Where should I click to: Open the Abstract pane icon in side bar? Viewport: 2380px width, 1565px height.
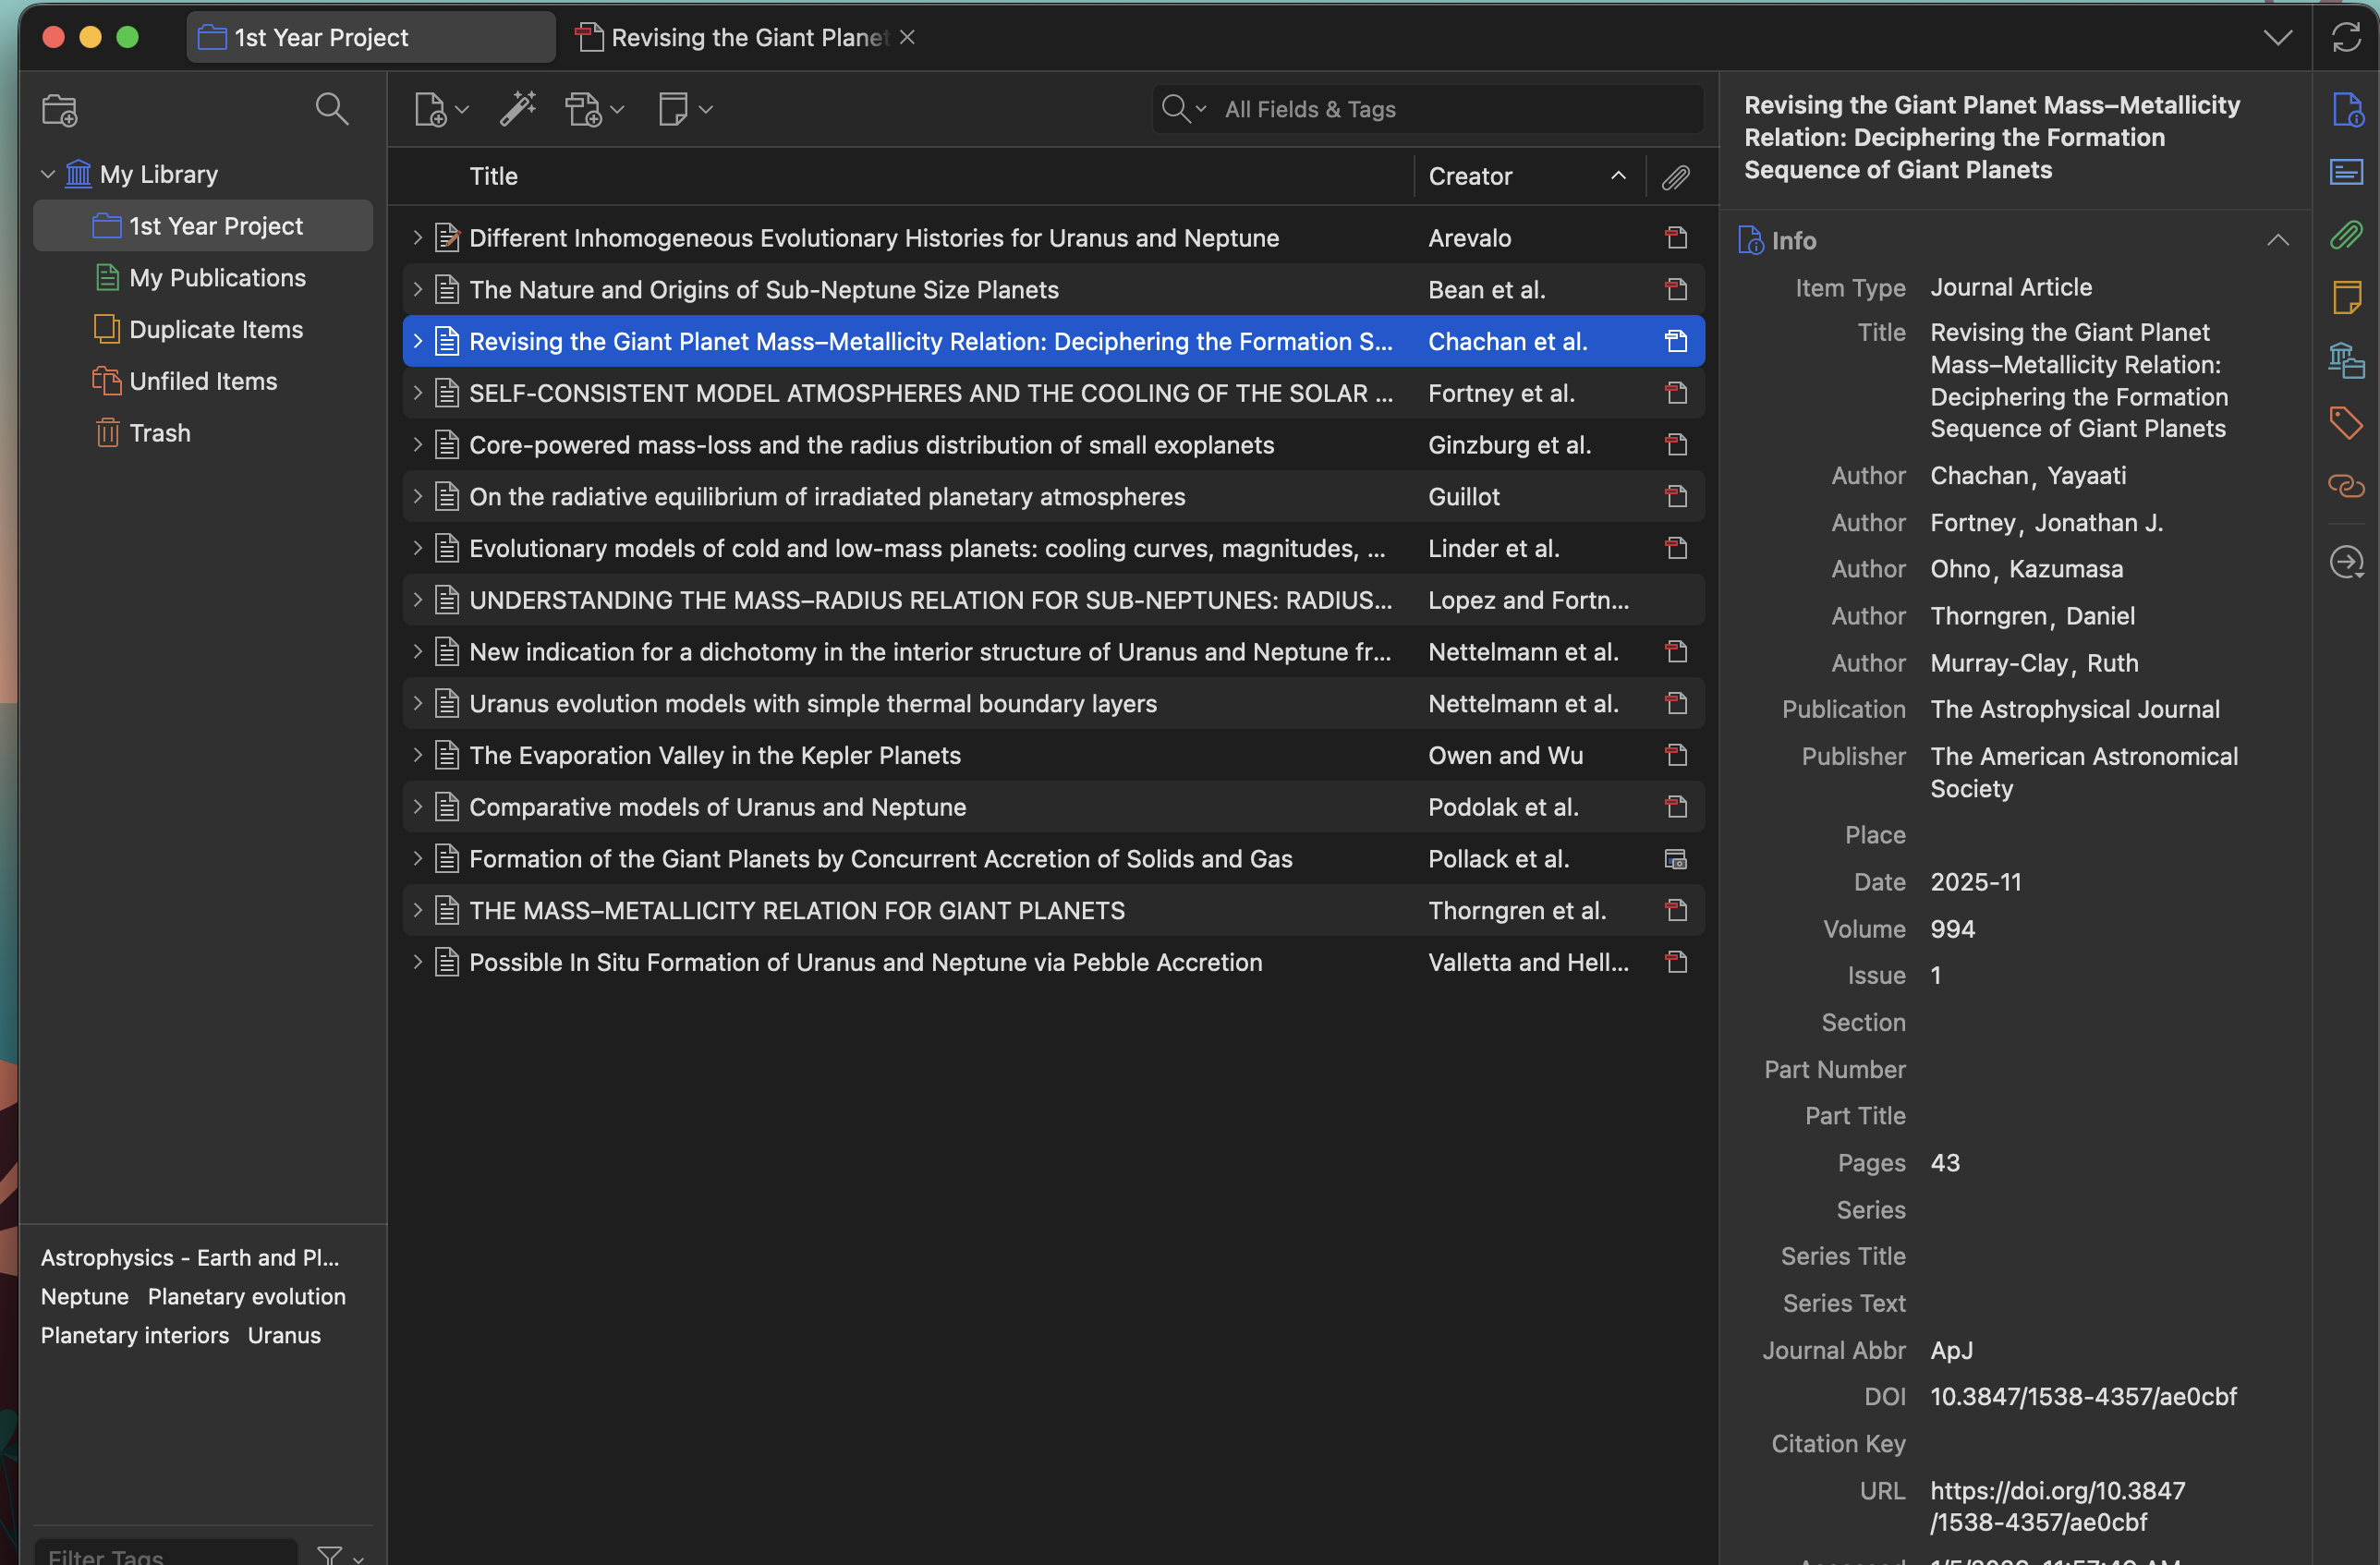pyautogui.click(x=2345, y=172)
